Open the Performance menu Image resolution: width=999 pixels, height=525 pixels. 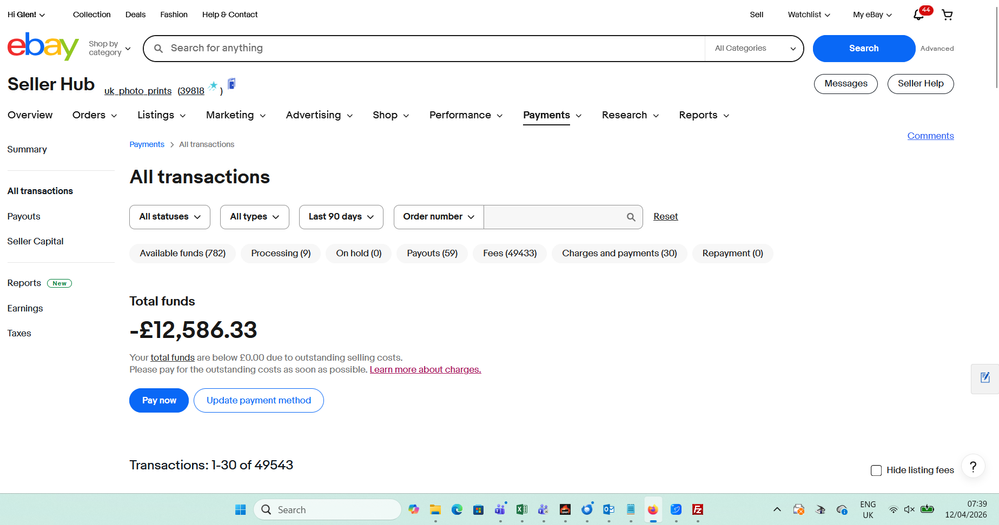click(x=466, y=115)
